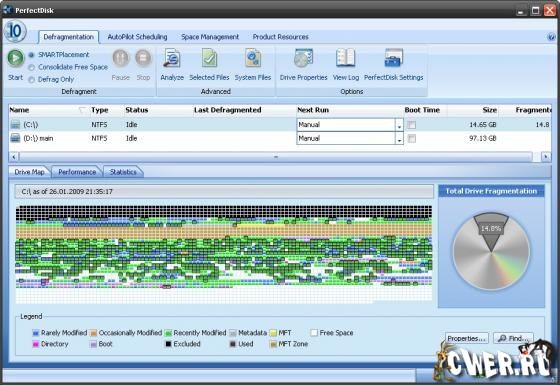Click the Name column sort arrow
Screen dimensions: 560x385
[x=82, y=110]
